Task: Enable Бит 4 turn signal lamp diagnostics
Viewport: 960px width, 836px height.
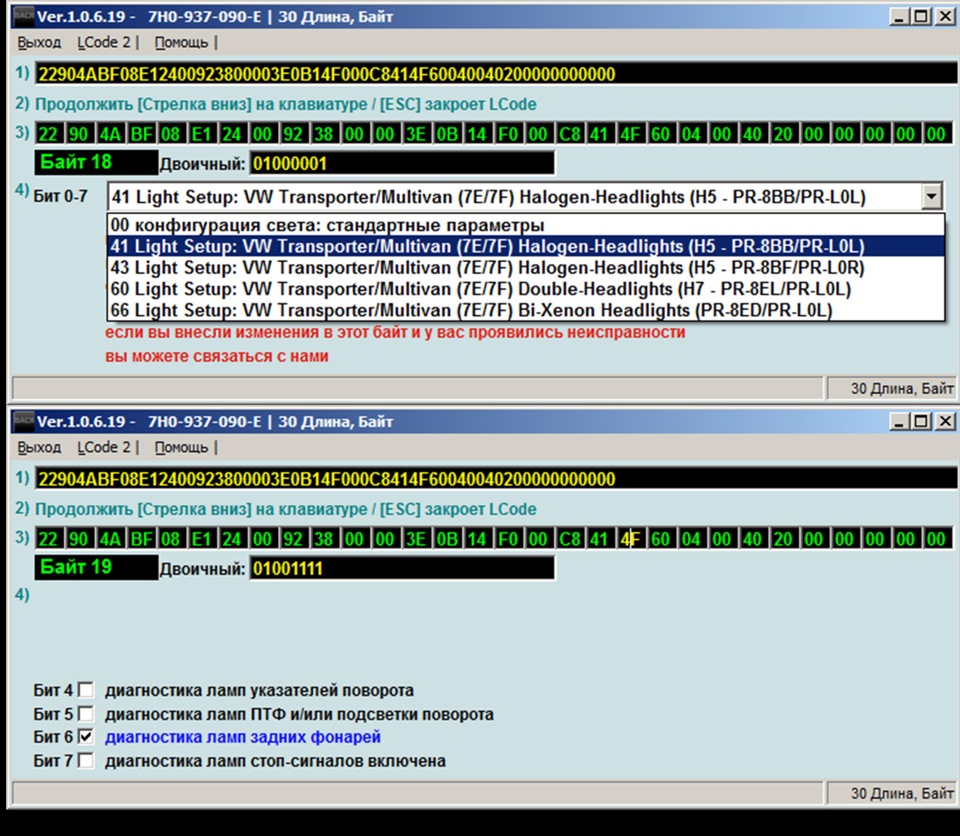Action: click(x=86, y=690)
